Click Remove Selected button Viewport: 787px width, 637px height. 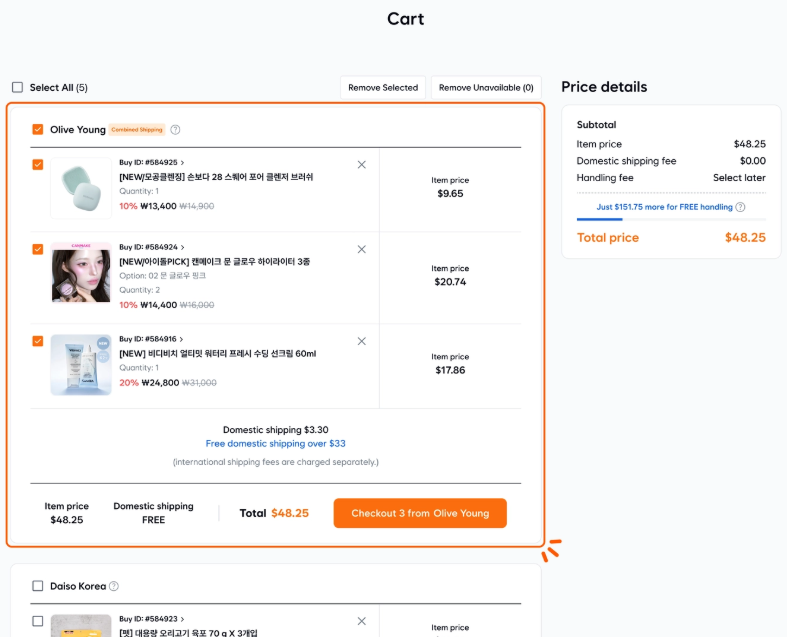[x=383, y=88]
